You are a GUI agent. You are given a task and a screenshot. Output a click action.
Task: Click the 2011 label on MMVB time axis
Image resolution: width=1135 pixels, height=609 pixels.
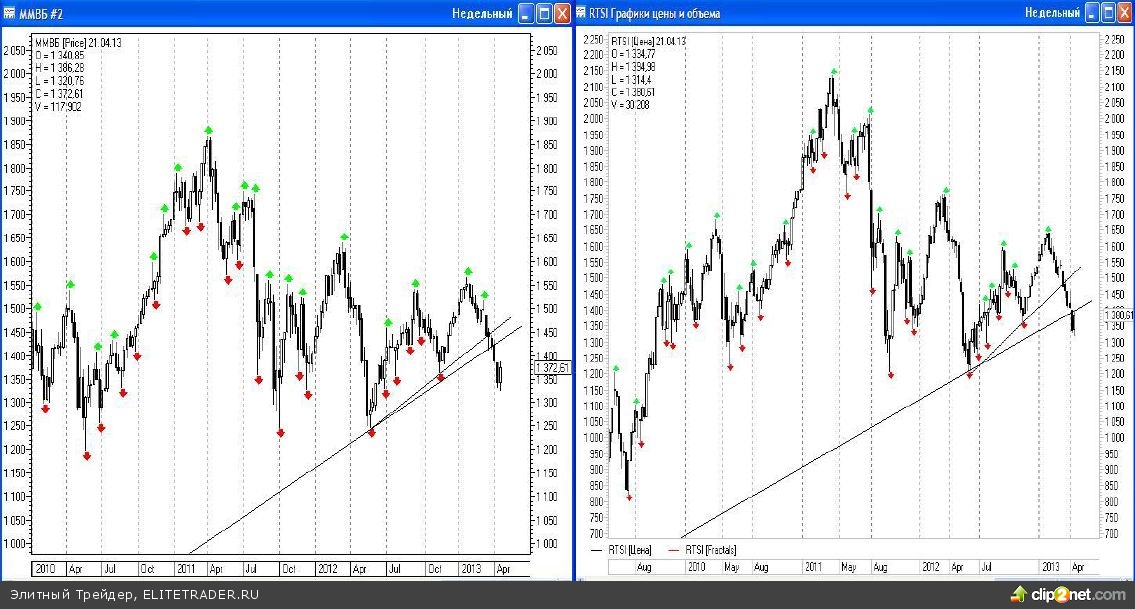(187, 568)
